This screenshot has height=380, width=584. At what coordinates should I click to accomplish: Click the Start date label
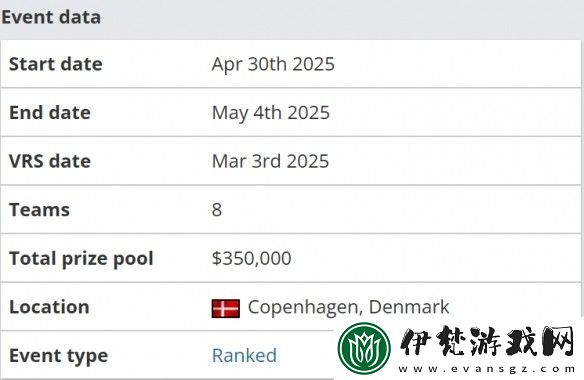pyautogui.click(x=55, y=64)
